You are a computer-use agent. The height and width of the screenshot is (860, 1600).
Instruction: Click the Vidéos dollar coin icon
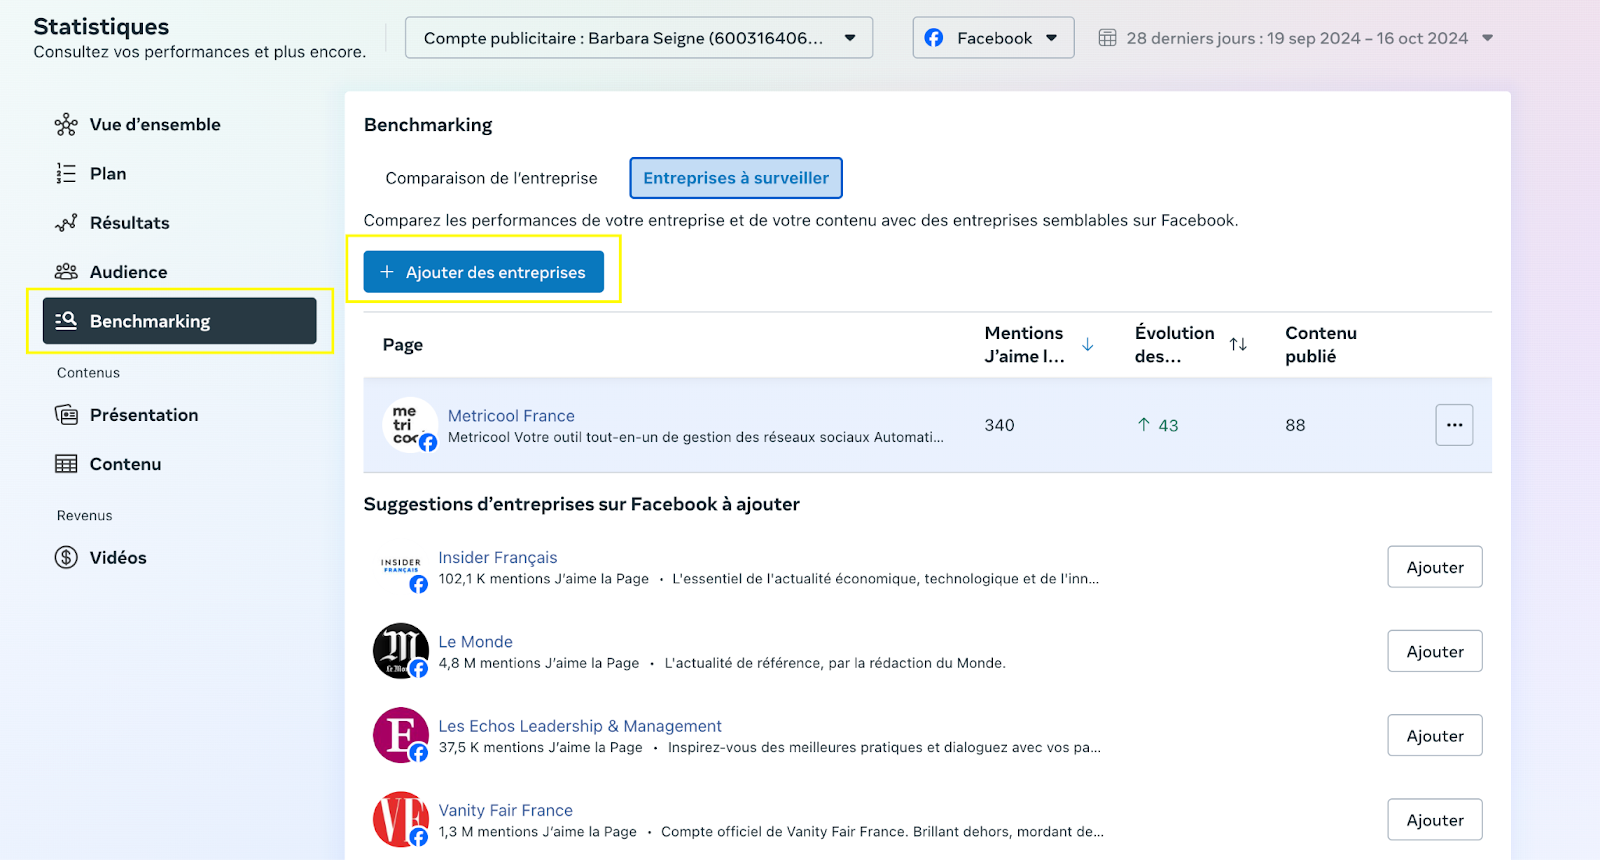tap(66, 557)
